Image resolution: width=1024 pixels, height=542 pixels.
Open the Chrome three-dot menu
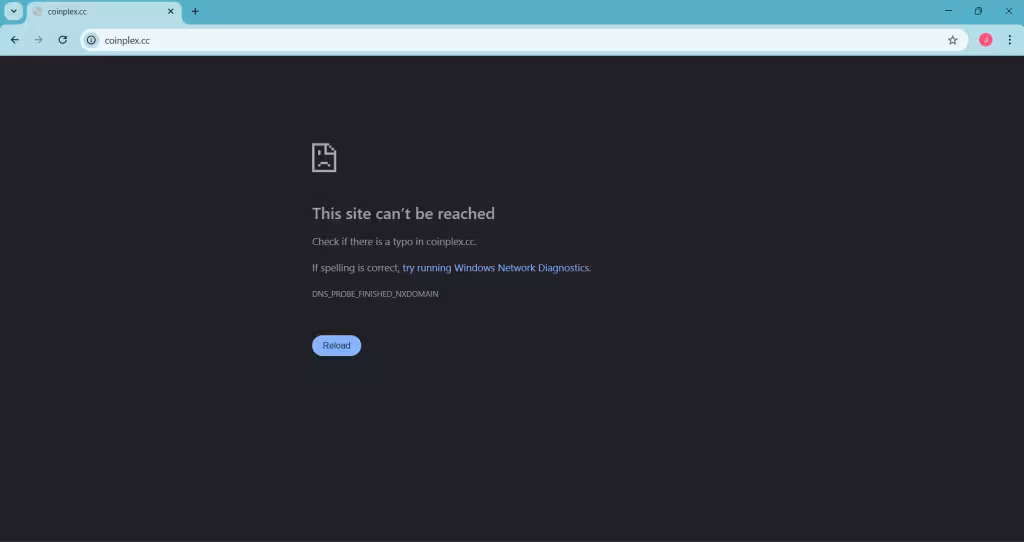[1009, 40]
